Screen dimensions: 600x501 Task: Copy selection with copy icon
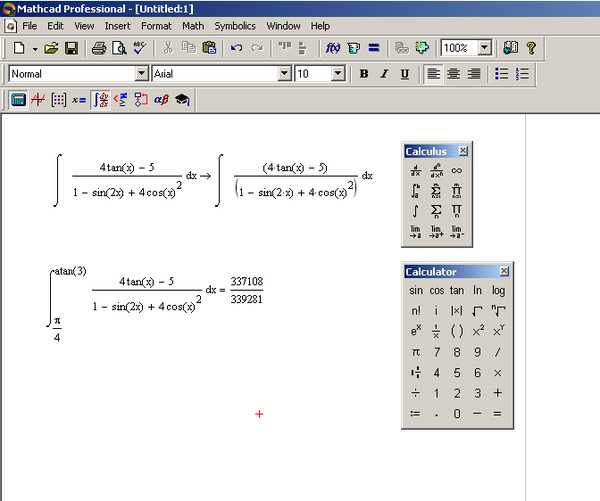point(188,48)
